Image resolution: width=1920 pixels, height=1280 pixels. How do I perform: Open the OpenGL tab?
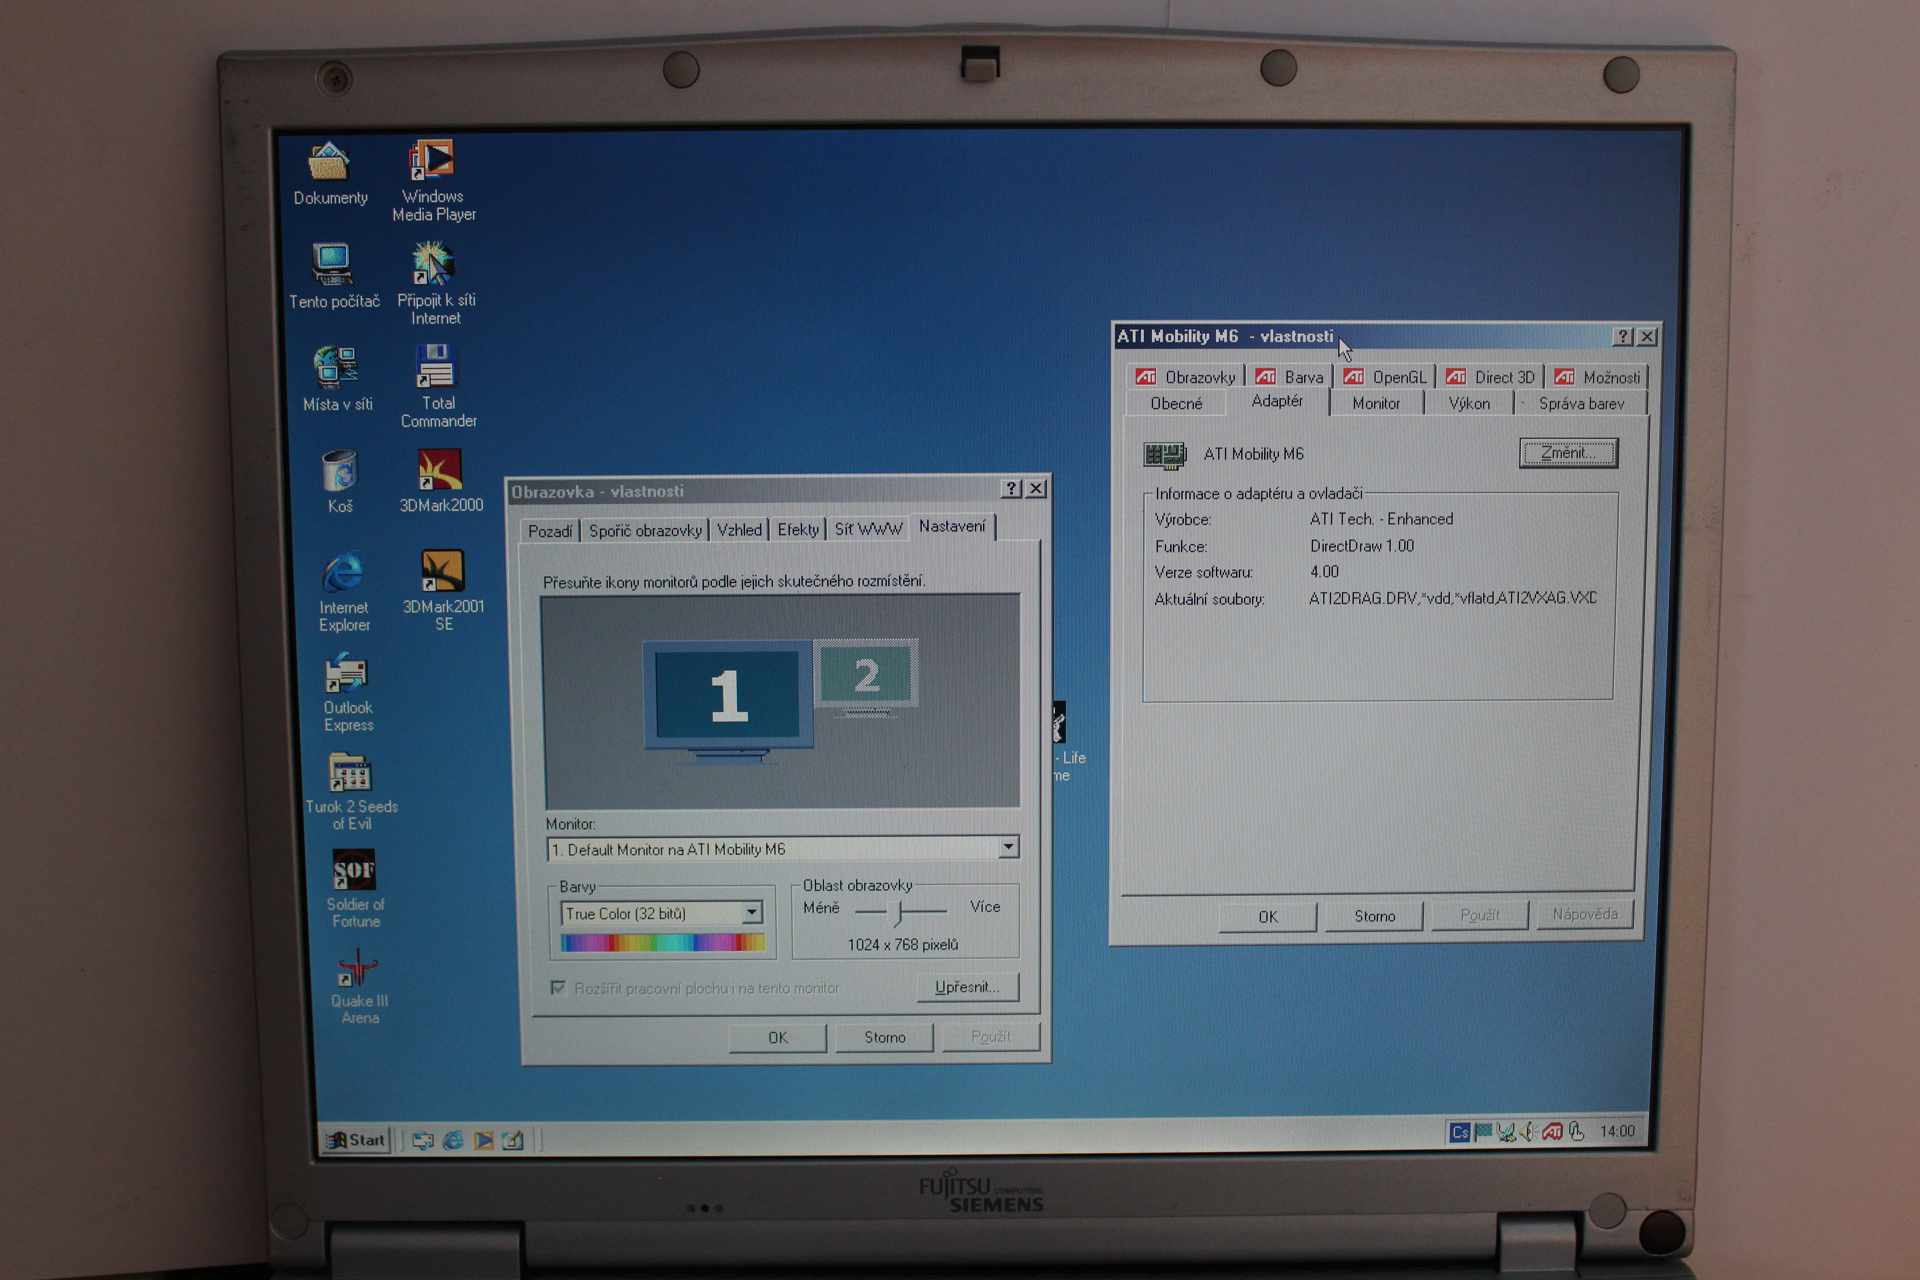[1385, 377]
